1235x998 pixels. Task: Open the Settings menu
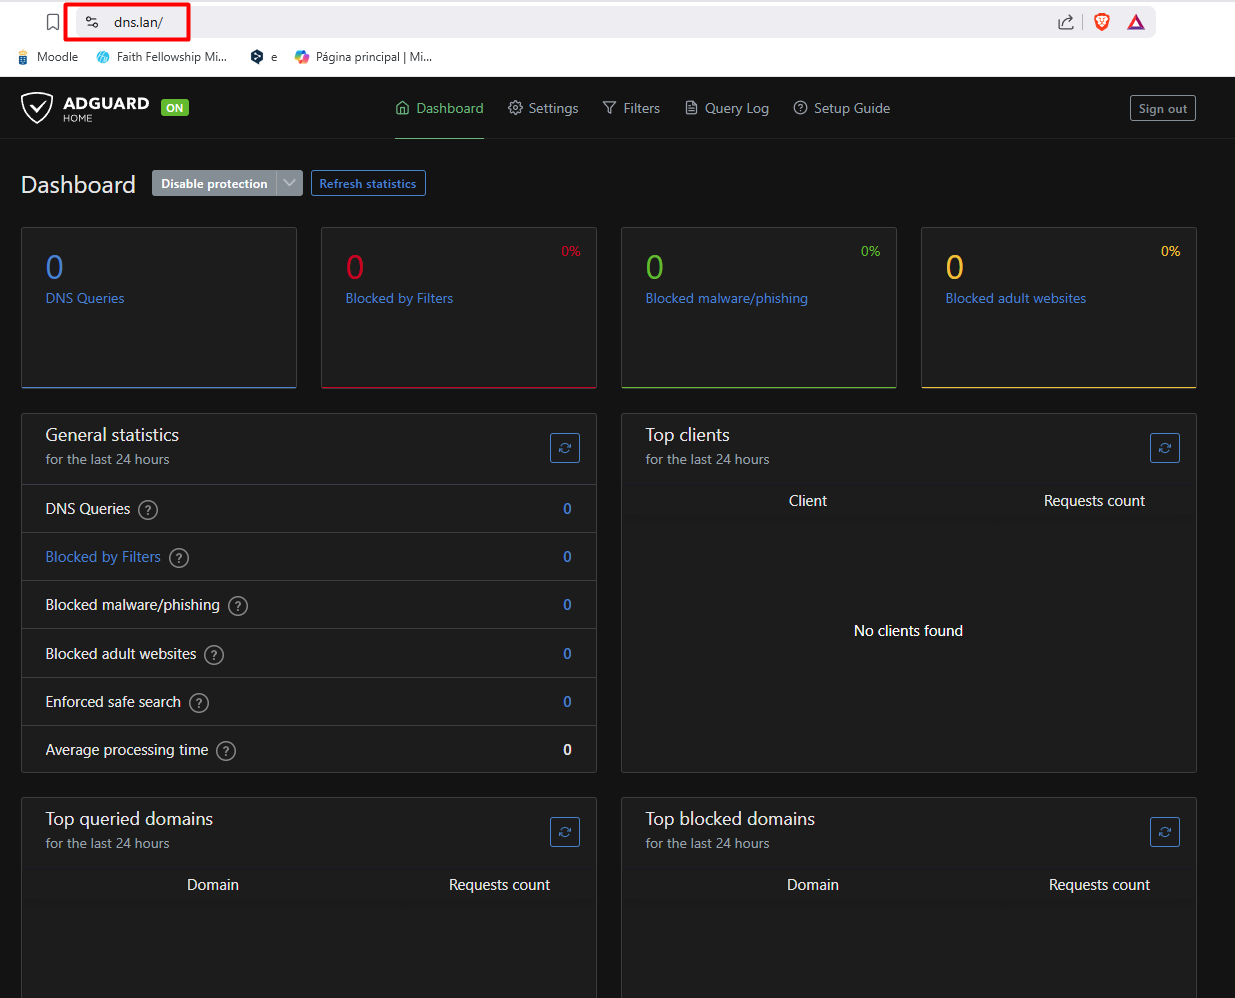coord(543,108)
